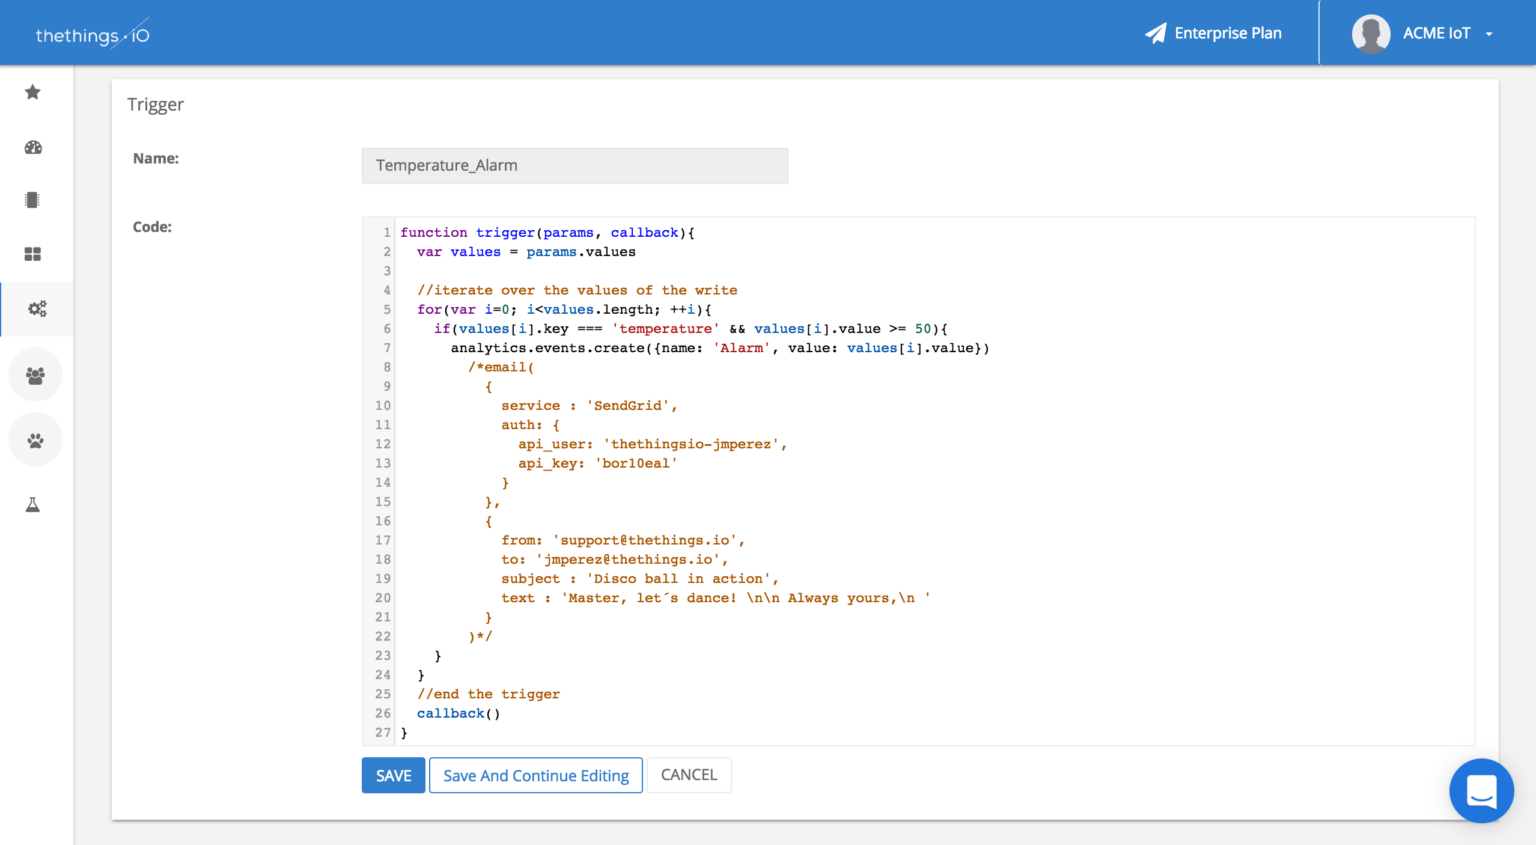Open the chip devices sidebar icon

point(33,200)
